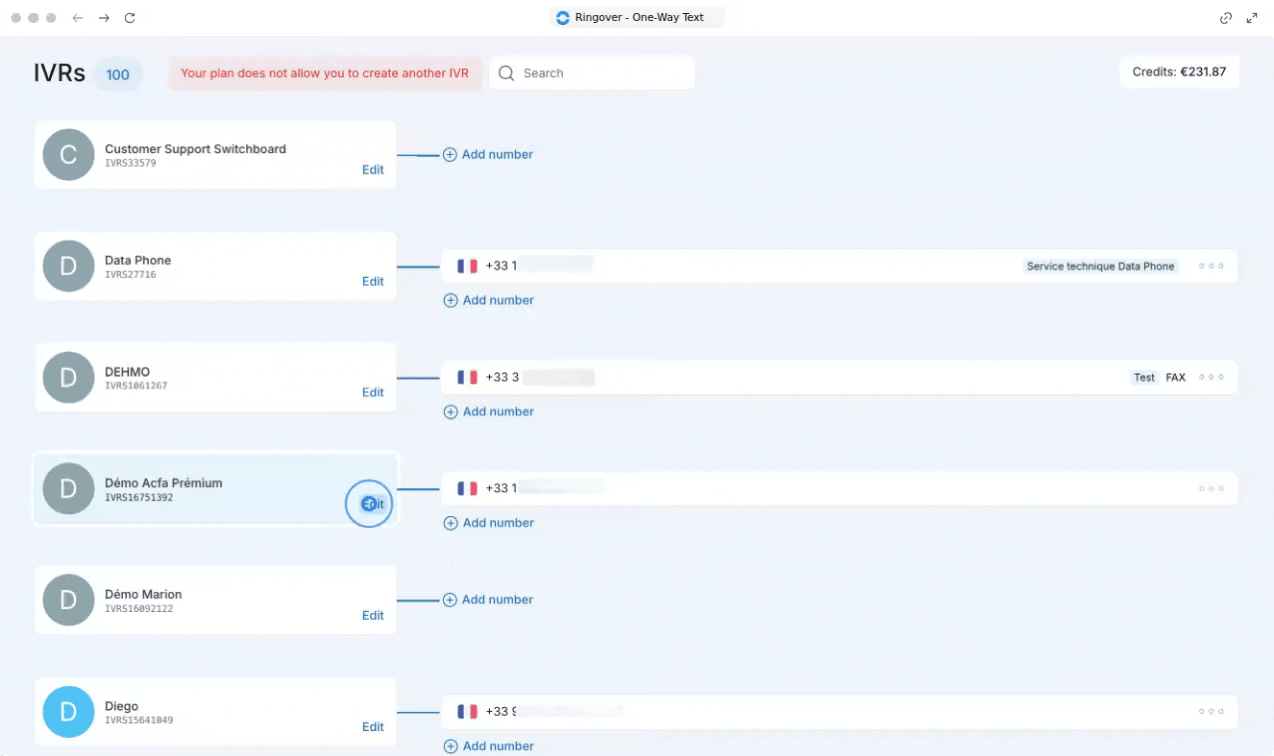
Task: Edit the Diego IVR
Action: pos(373,727)
